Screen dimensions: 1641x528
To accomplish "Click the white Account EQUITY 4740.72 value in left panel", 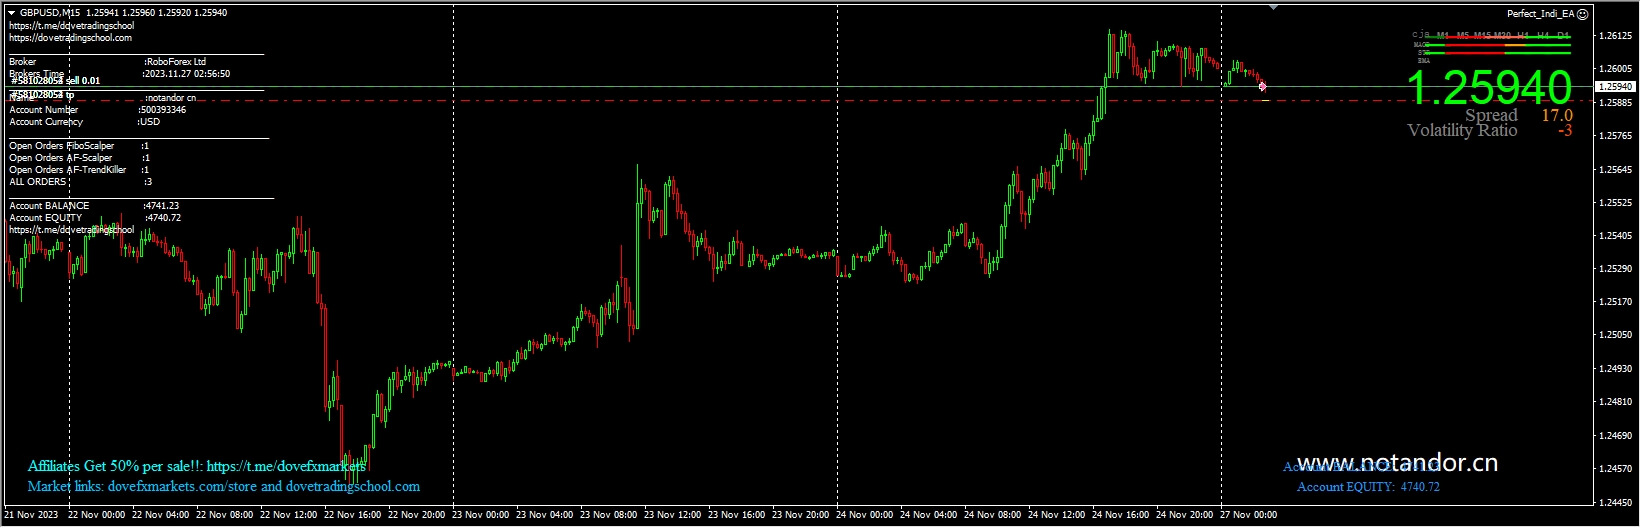I will pyautogui.click(x=163, y=218).
